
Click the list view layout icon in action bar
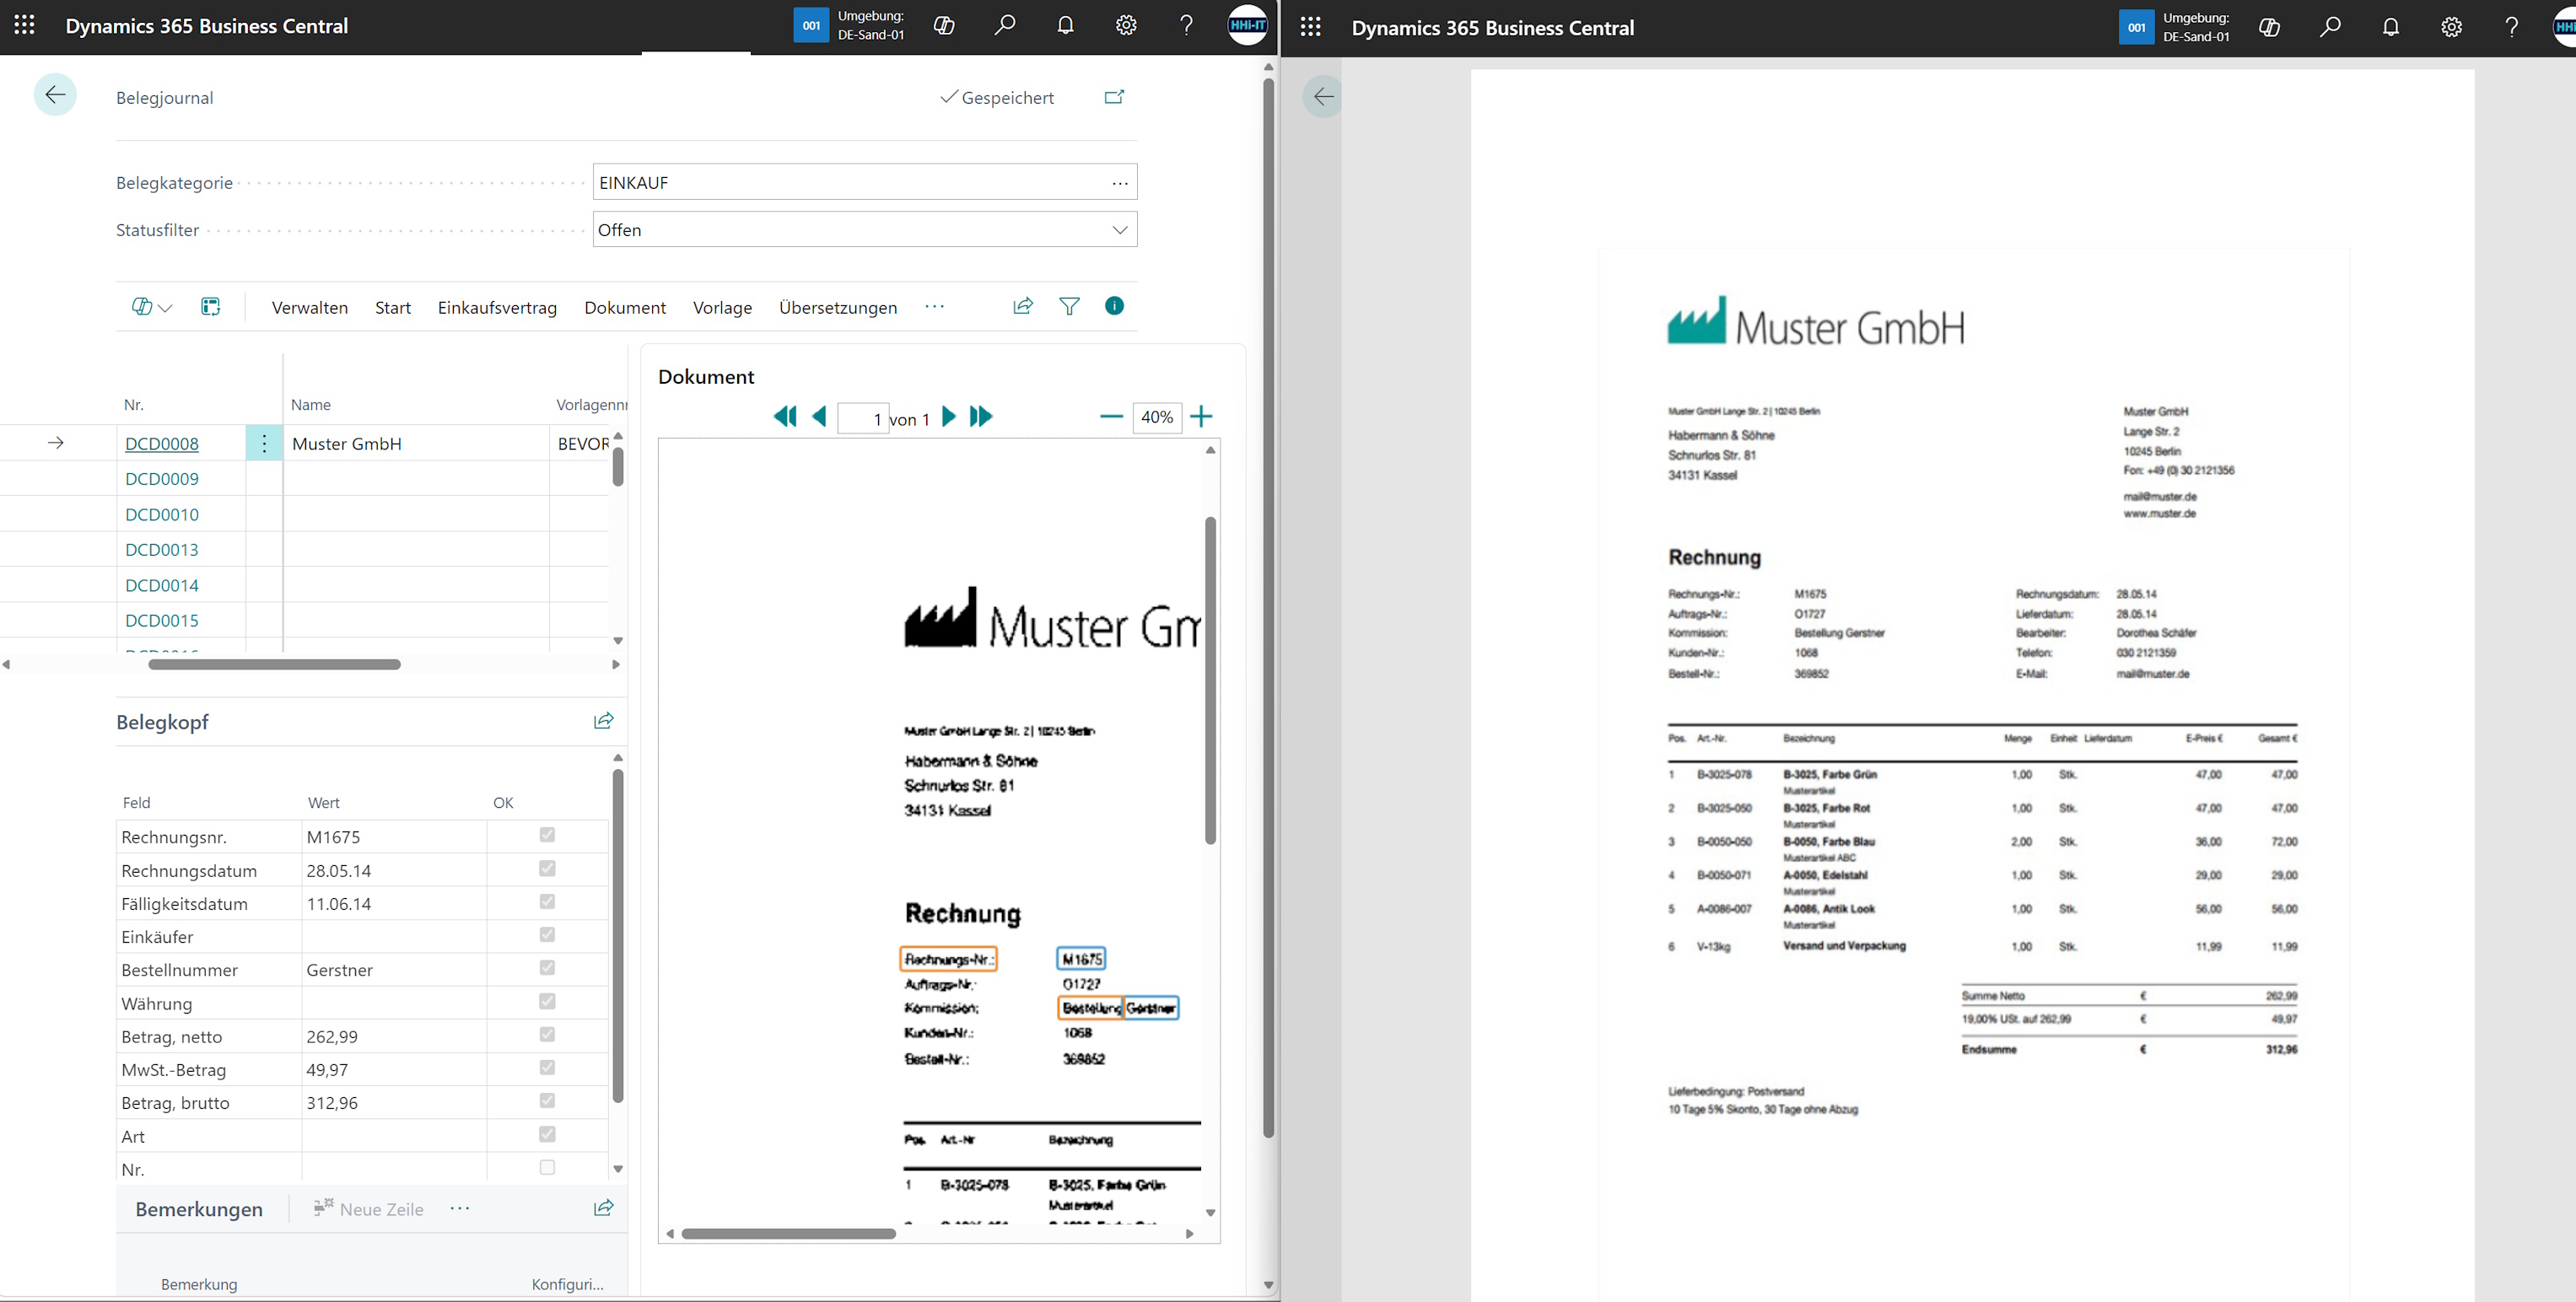[210, 306]
